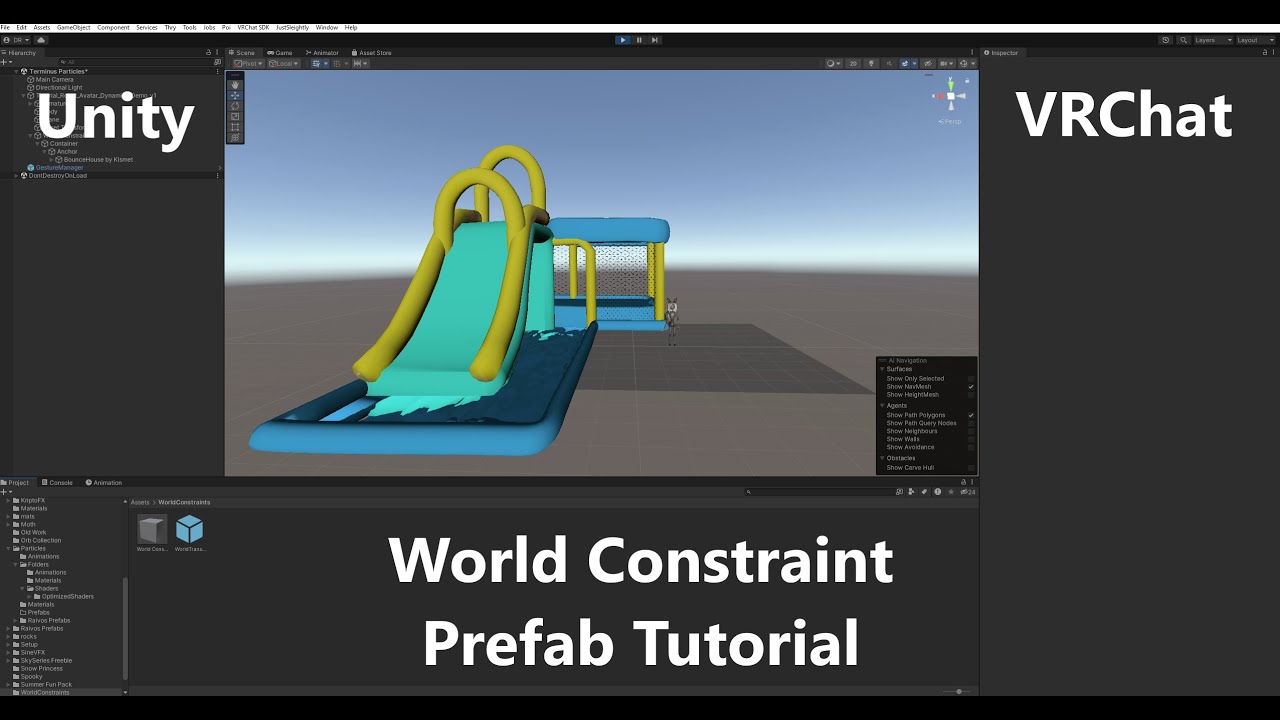Switch to the Console tab
This screenshot has height=720, width=1280.
(57, 482)
